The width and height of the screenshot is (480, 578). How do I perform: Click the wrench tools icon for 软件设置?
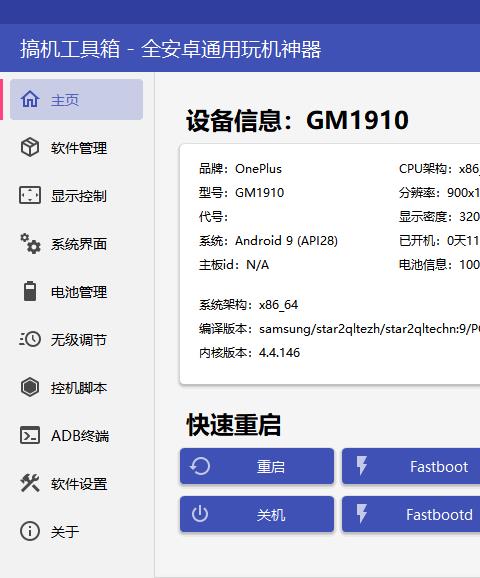click(30, 483)
